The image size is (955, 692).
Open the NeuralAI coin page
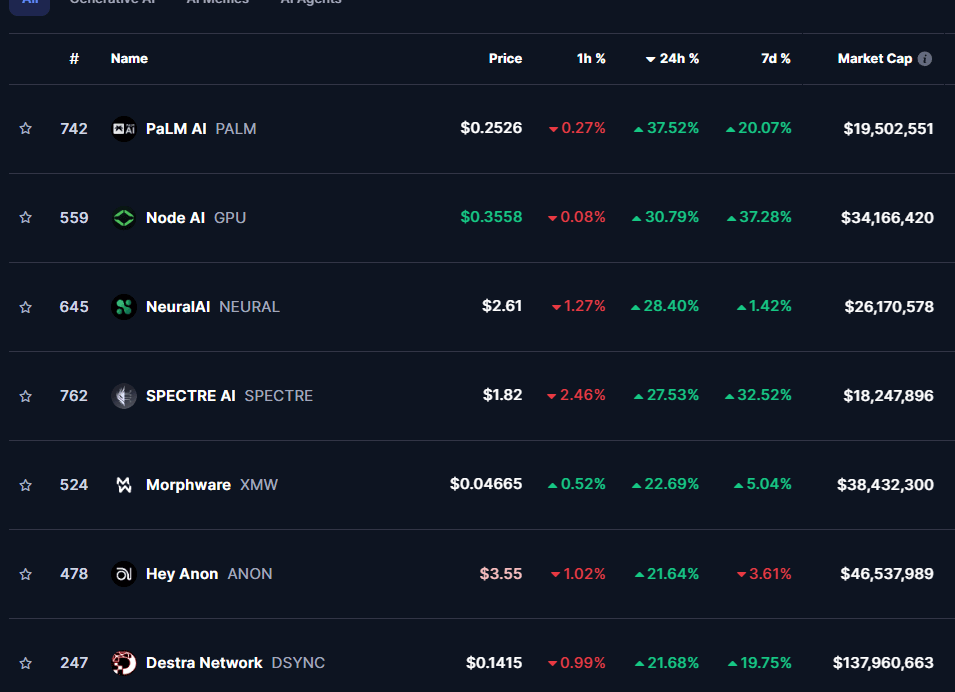pos(178,307)
